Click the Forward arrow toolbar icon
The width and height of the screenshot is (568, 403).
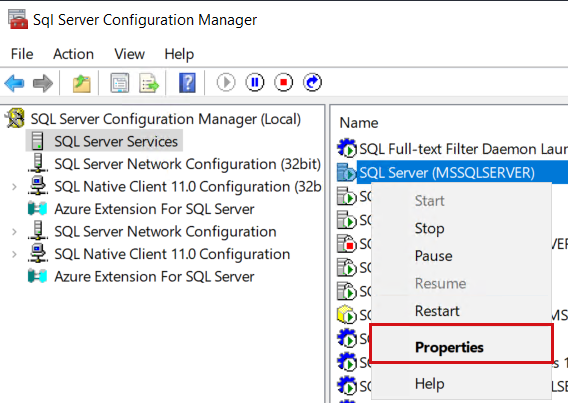(x=43, y=83)
